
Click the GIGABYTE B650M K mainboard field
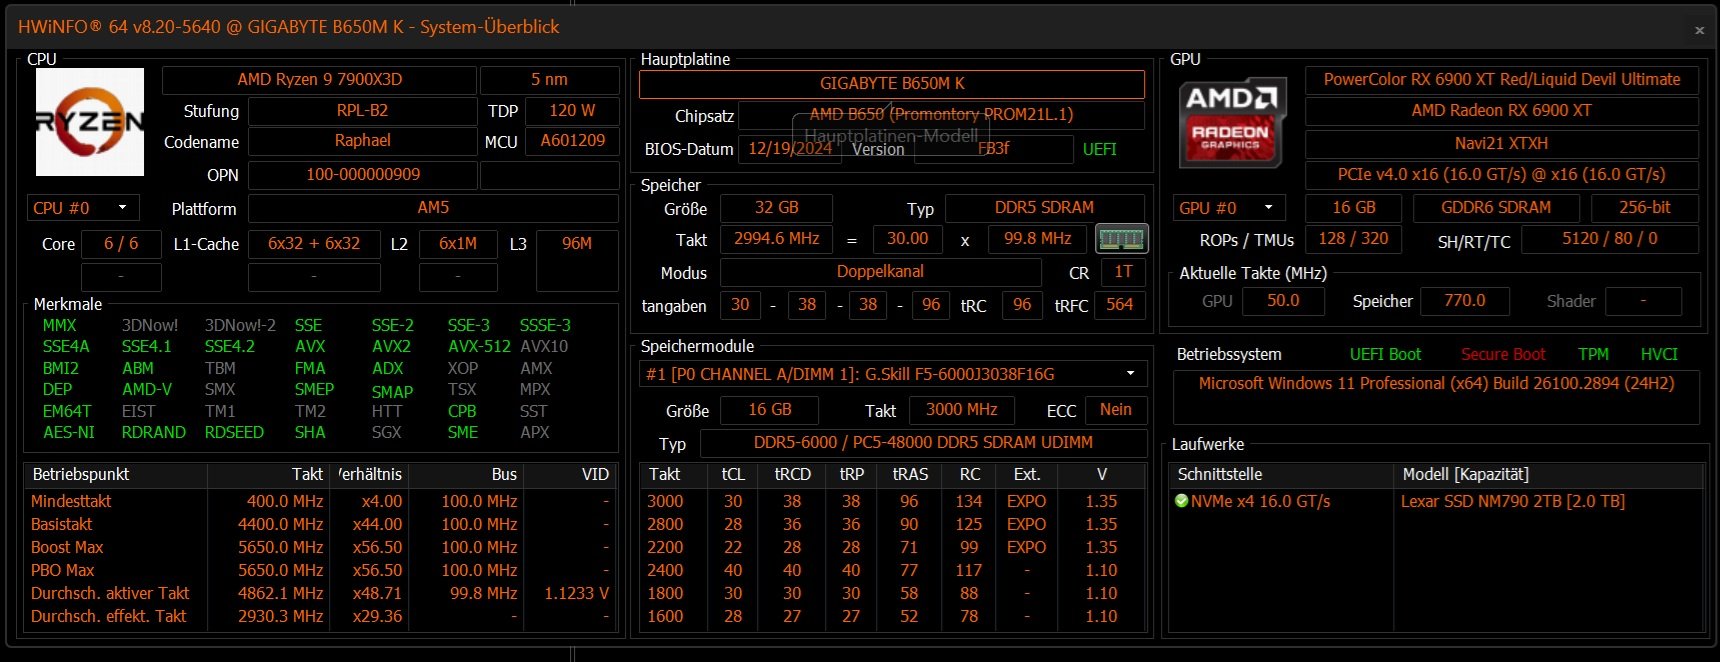coord(892,84)
